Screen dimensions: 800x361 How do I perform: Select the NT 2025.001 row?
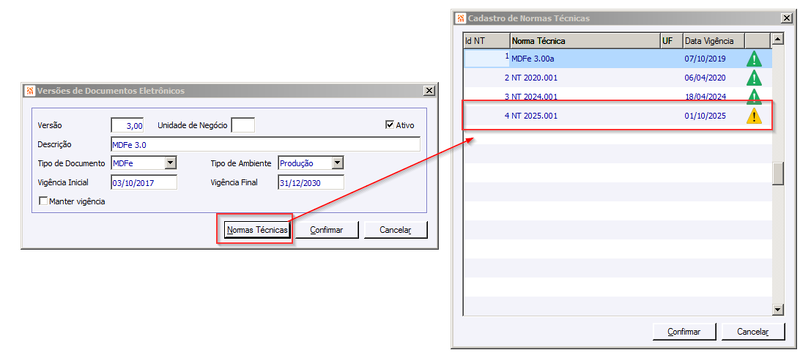pyautogui.click(x=617, y=116)
